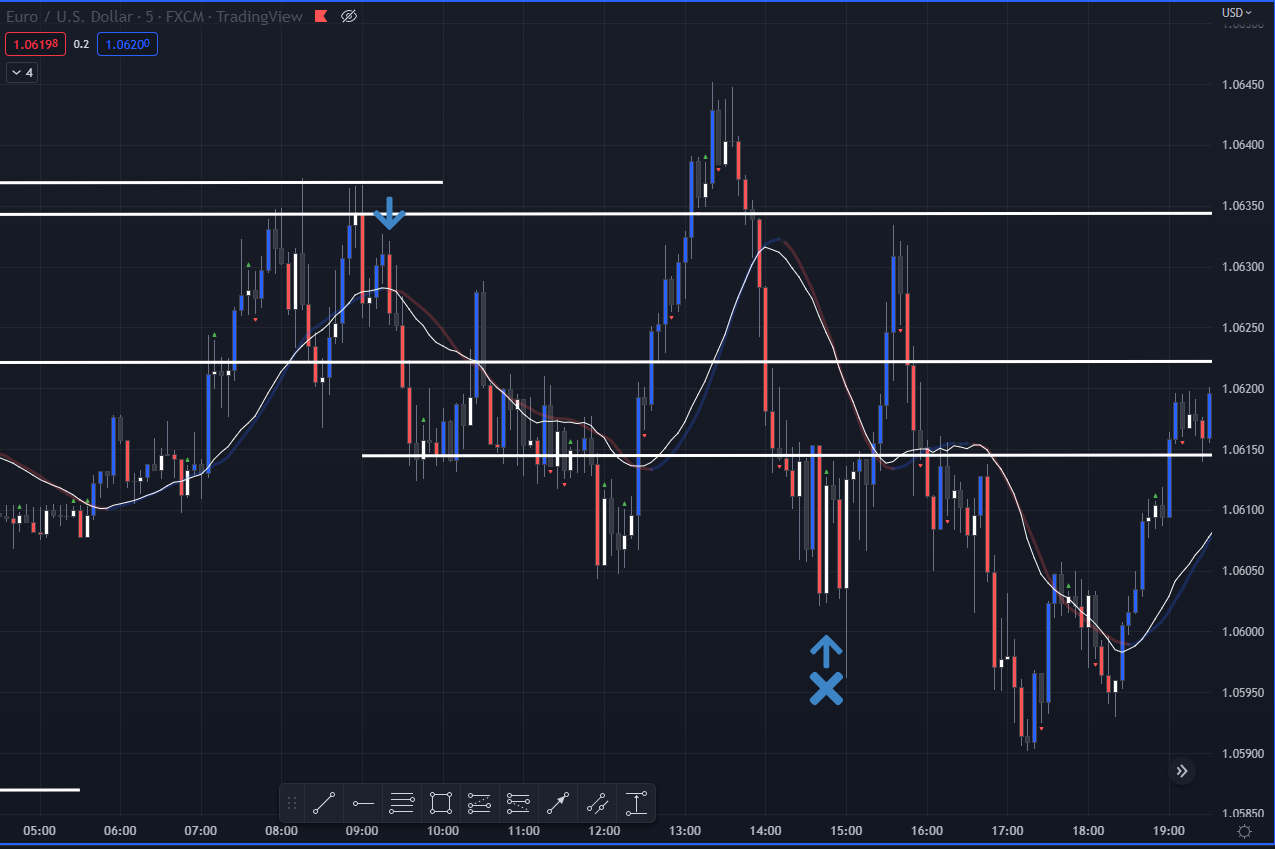Image resolution: width=1275 pixels, height=849 pixels.
Task: Click the 16:00 time axis label
Action: click(927, 831)
